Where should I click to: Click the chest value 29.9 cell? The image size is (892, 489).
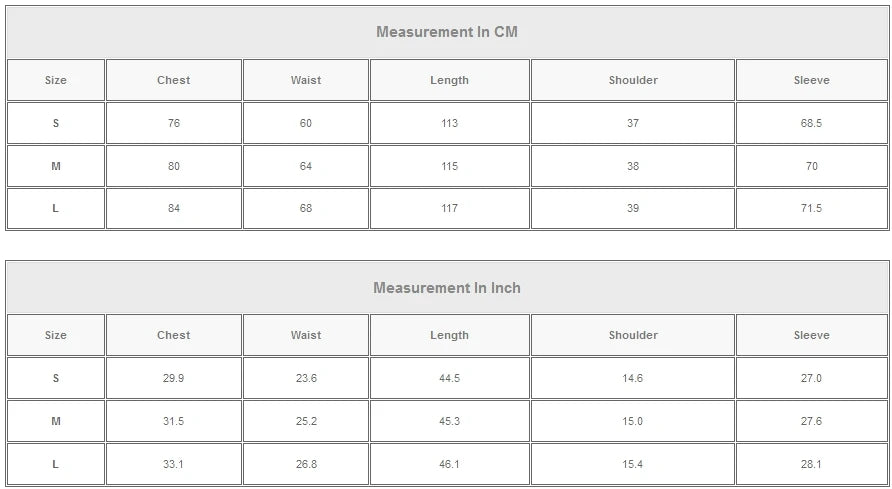[x=173, y=378]
